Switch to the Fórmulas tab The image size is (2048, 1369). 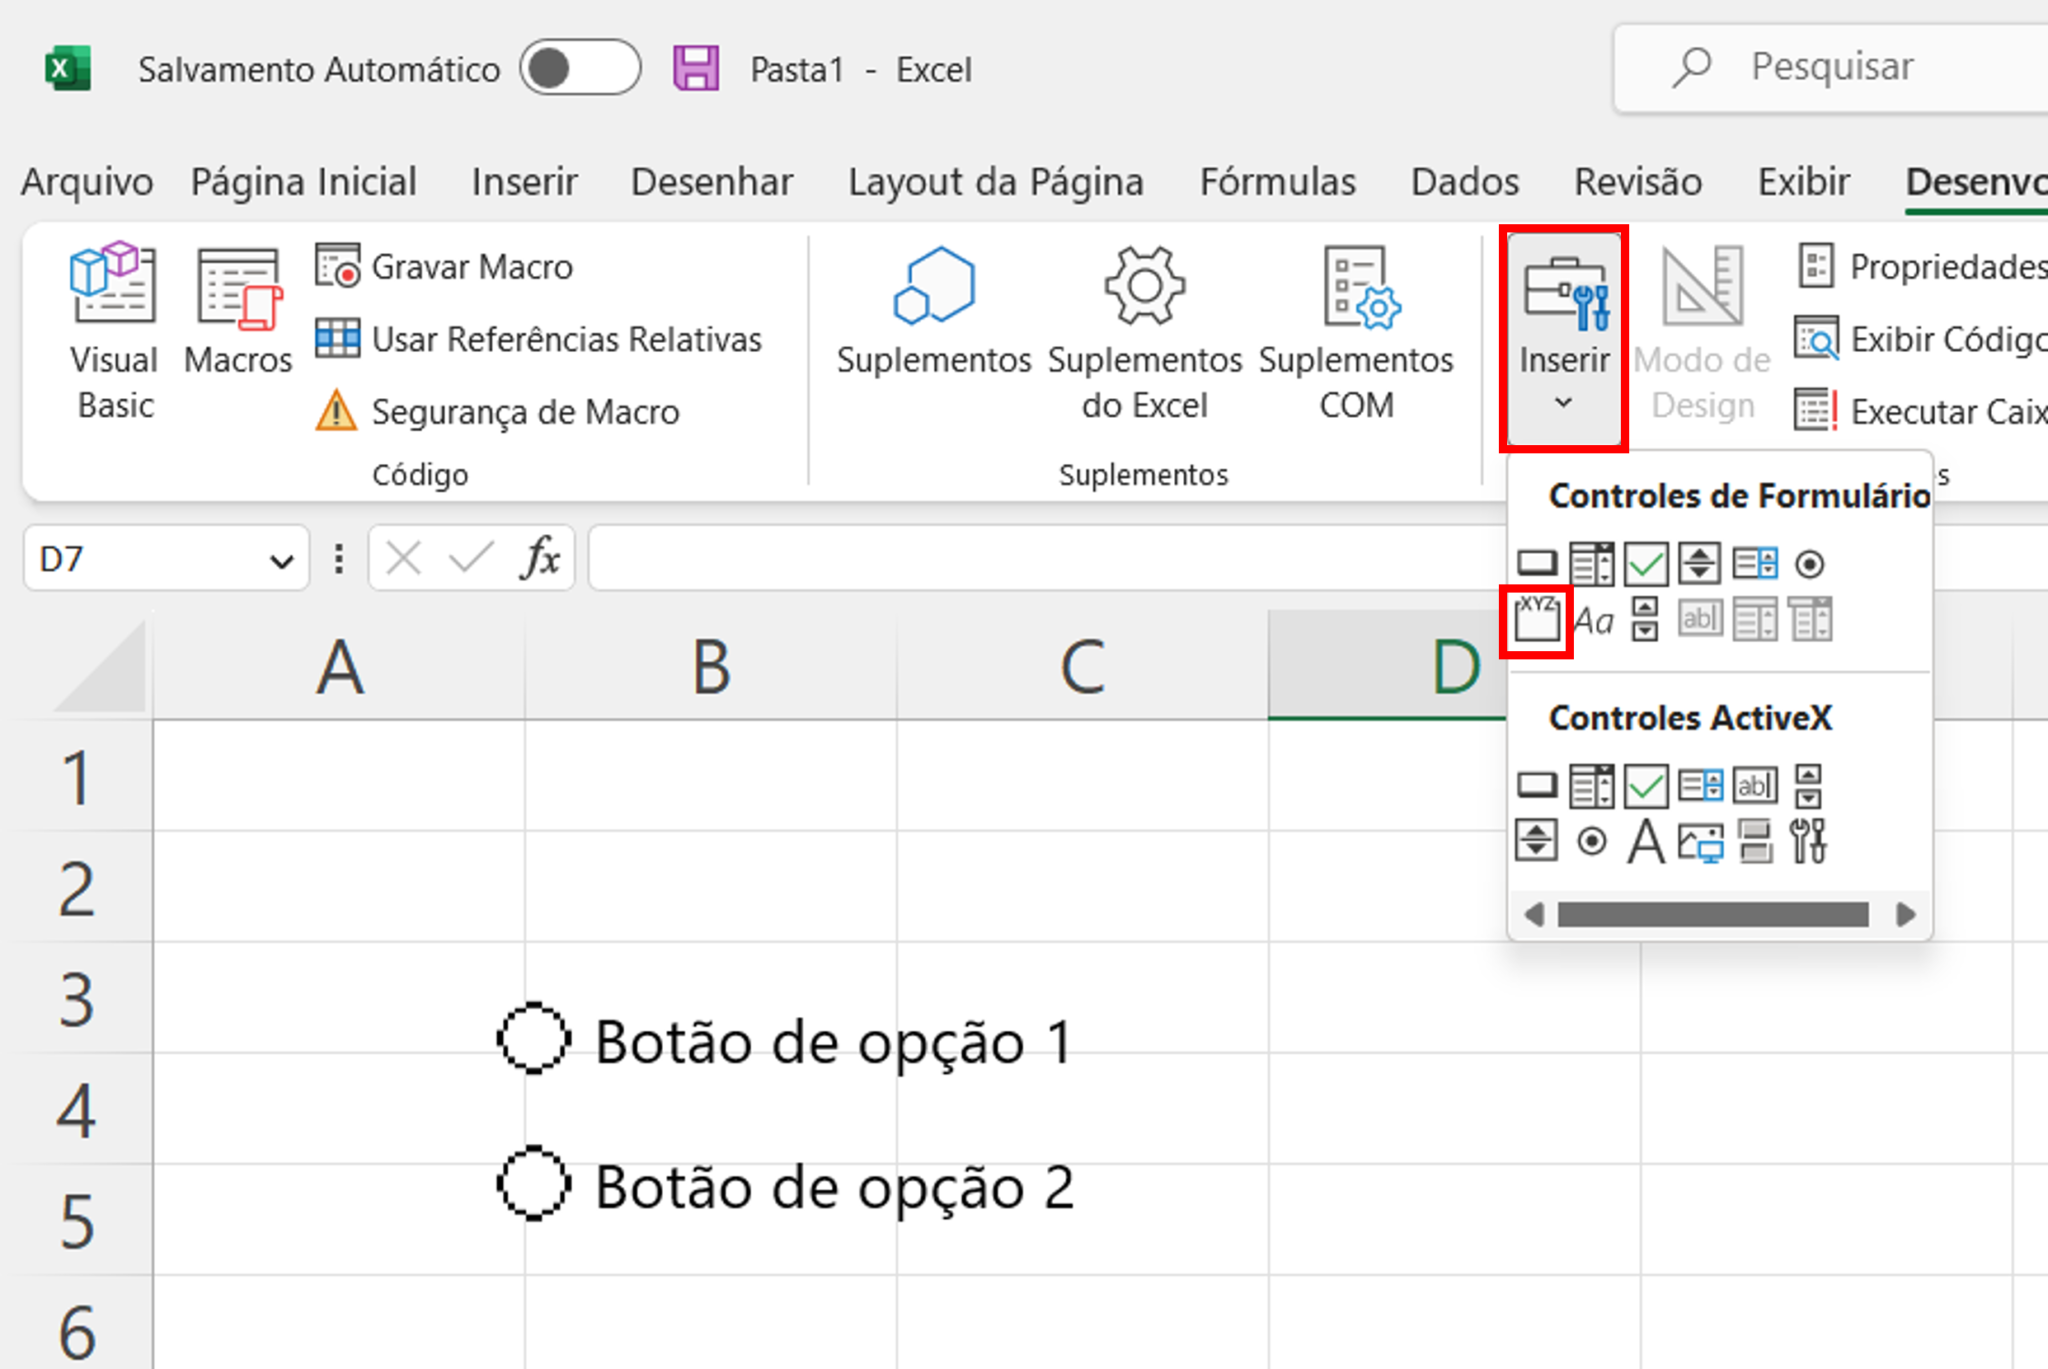coord(1280,179)
